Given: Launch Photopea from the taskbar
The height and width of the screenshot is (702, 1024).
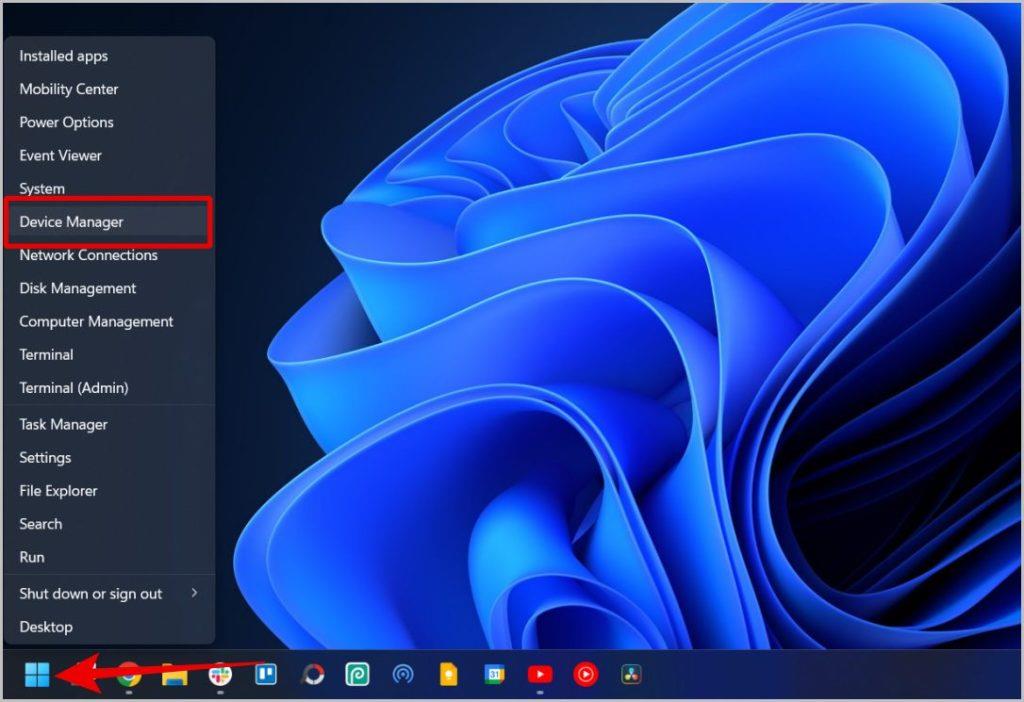Looking at the screenshot, I should click(357, 674).
